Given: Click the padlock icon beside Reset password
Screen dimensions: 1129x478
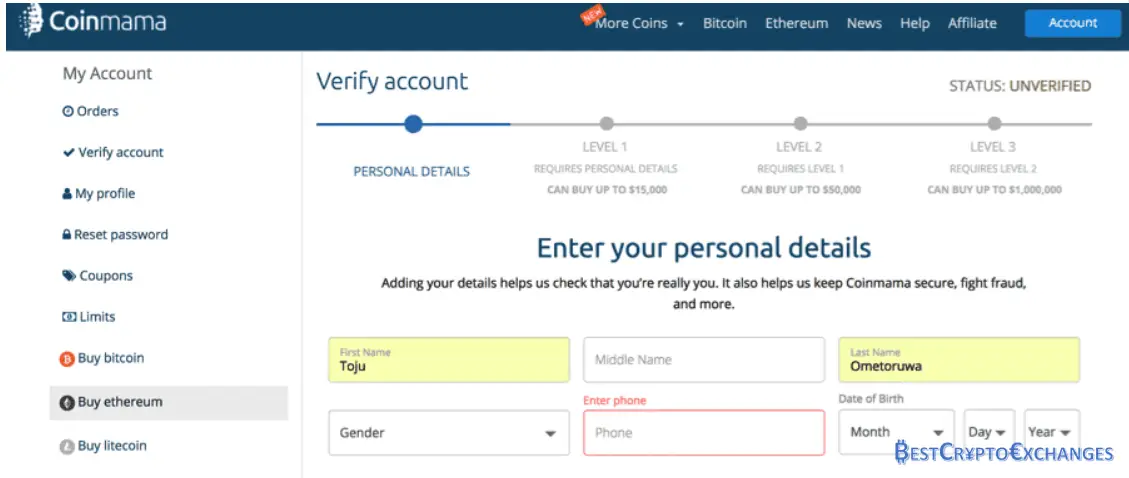Looking at the screenshot, I should tap(67, 235).
